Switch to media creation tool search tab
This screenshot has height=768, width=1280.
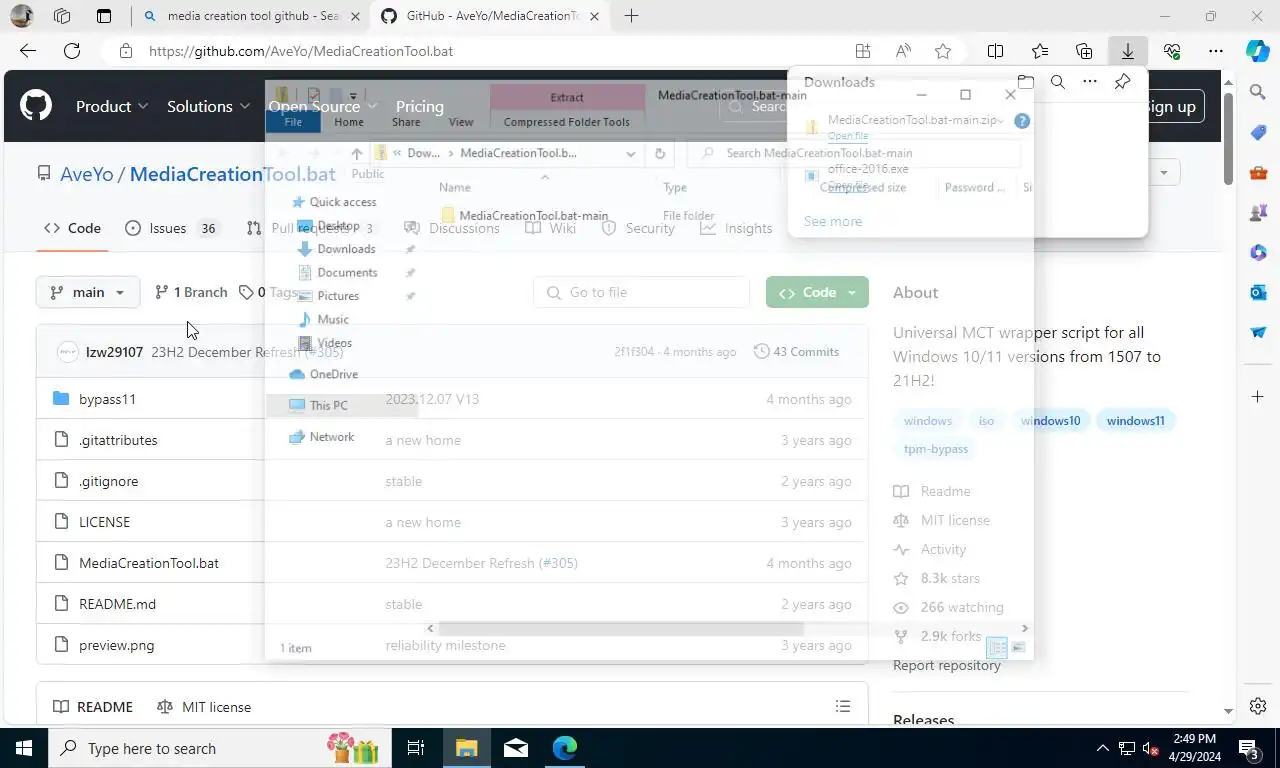click(x=251, y=16)
